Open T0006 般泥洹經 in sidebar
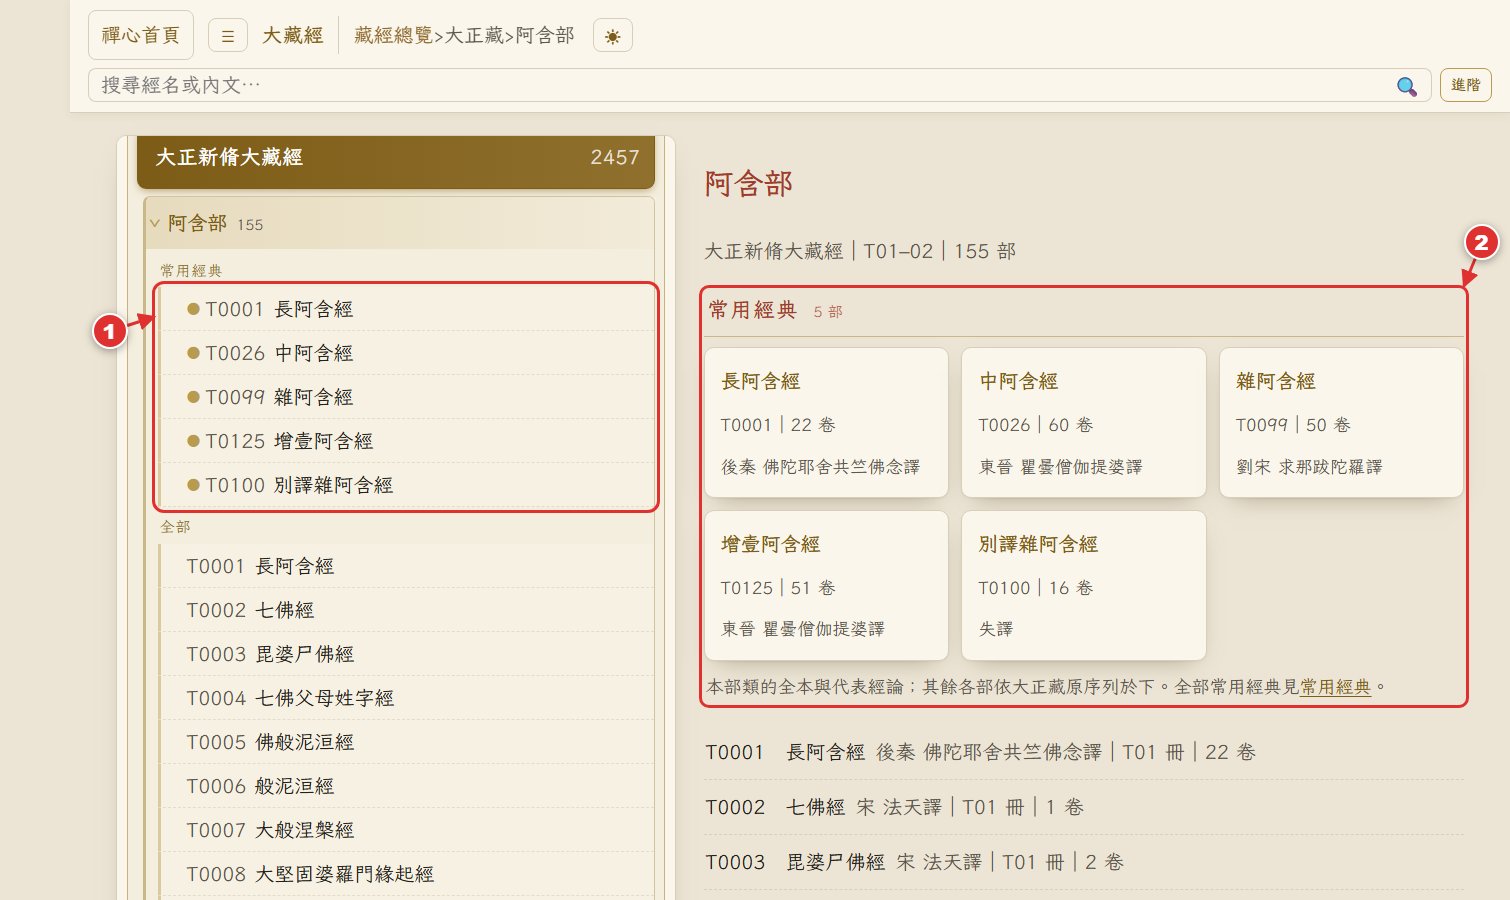The width and height of the screenshot is (1510, 900). [x=406, y=786]
